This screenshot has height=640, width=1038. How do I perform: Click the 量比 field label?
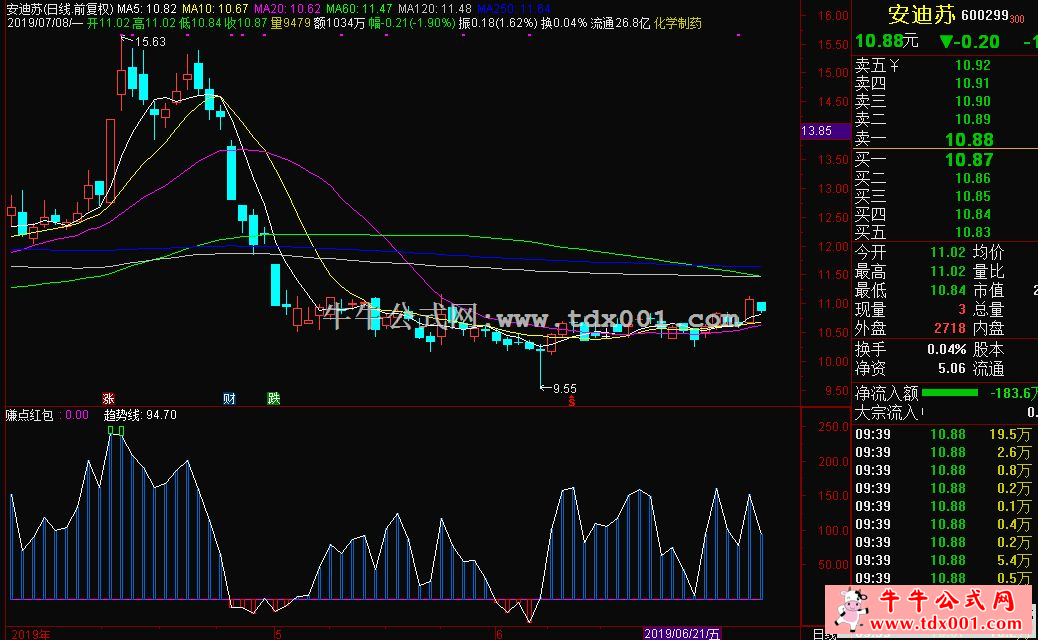[988, 271]
